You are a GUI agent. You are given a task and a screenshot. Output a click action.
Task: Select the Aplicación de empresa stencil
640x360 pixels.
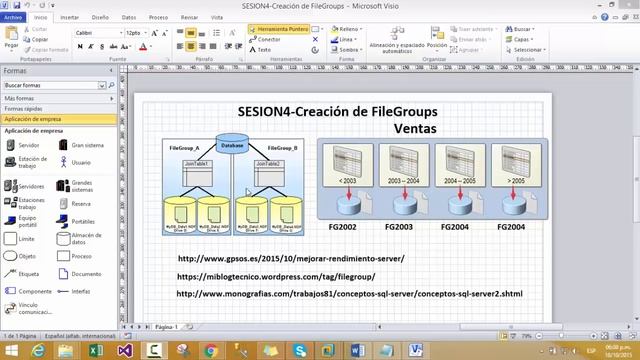click(x=58, y=119)
